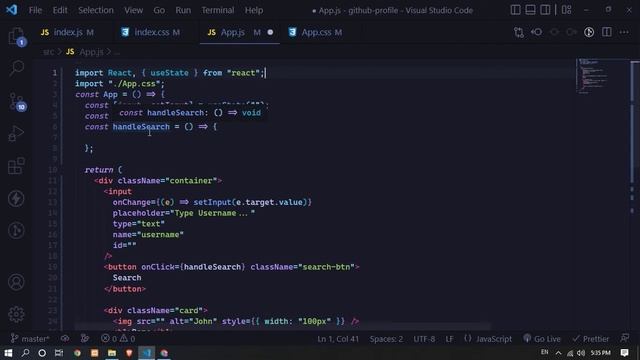Open the File menu
640x360 pixels.
(35, 10)
